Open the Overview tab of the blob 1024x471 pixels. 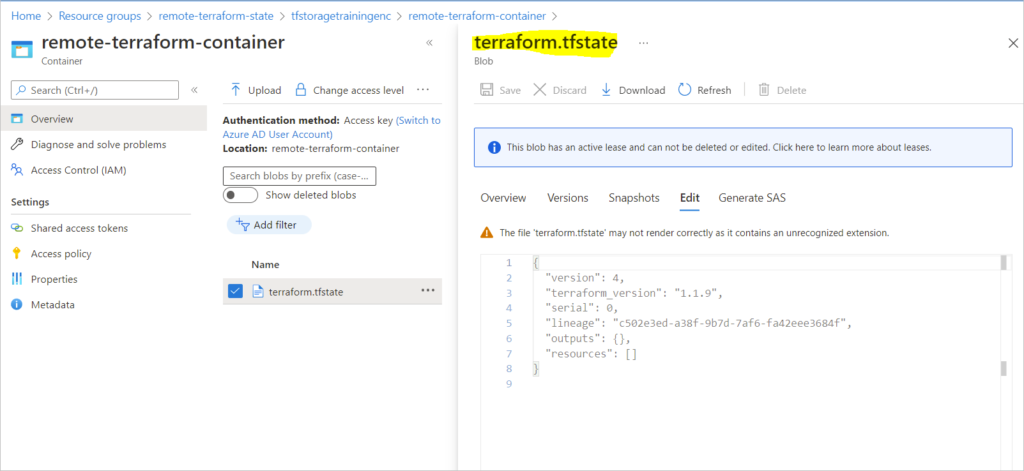click(504, 197)
